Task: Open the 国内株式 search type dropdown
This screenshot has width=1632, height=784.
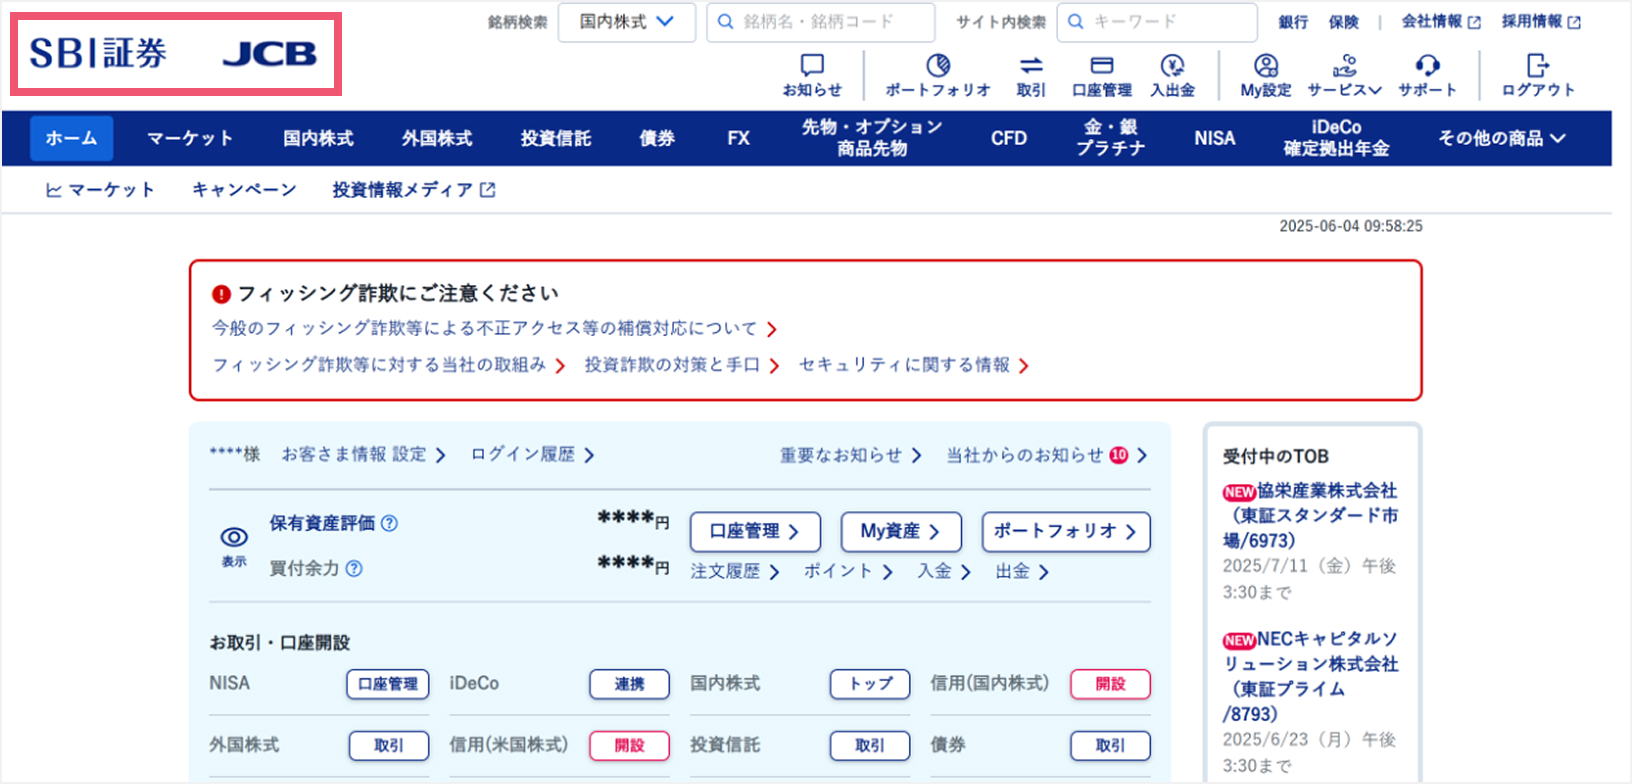Action: point(627,22)
